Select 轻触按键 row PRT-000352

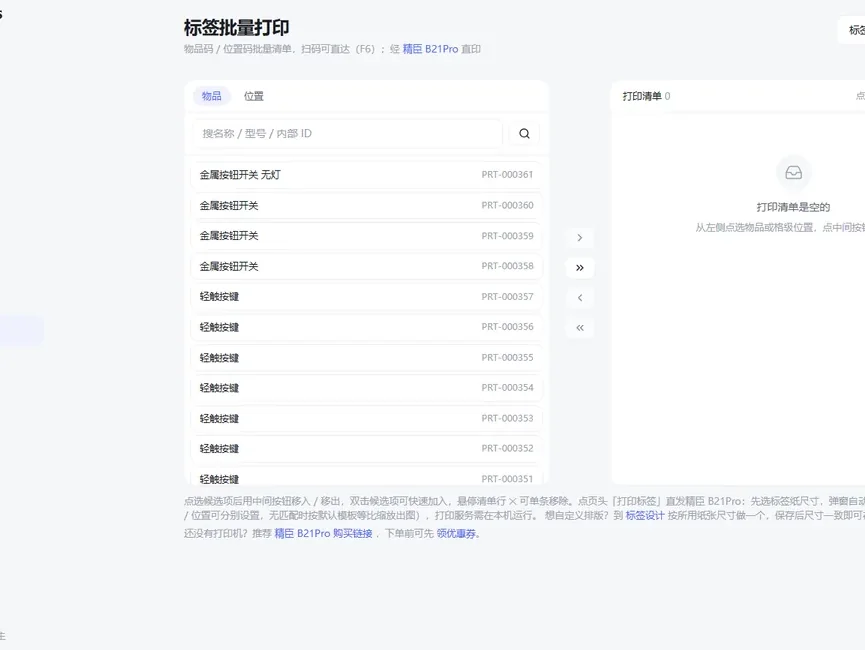click(x=366, y=449)
